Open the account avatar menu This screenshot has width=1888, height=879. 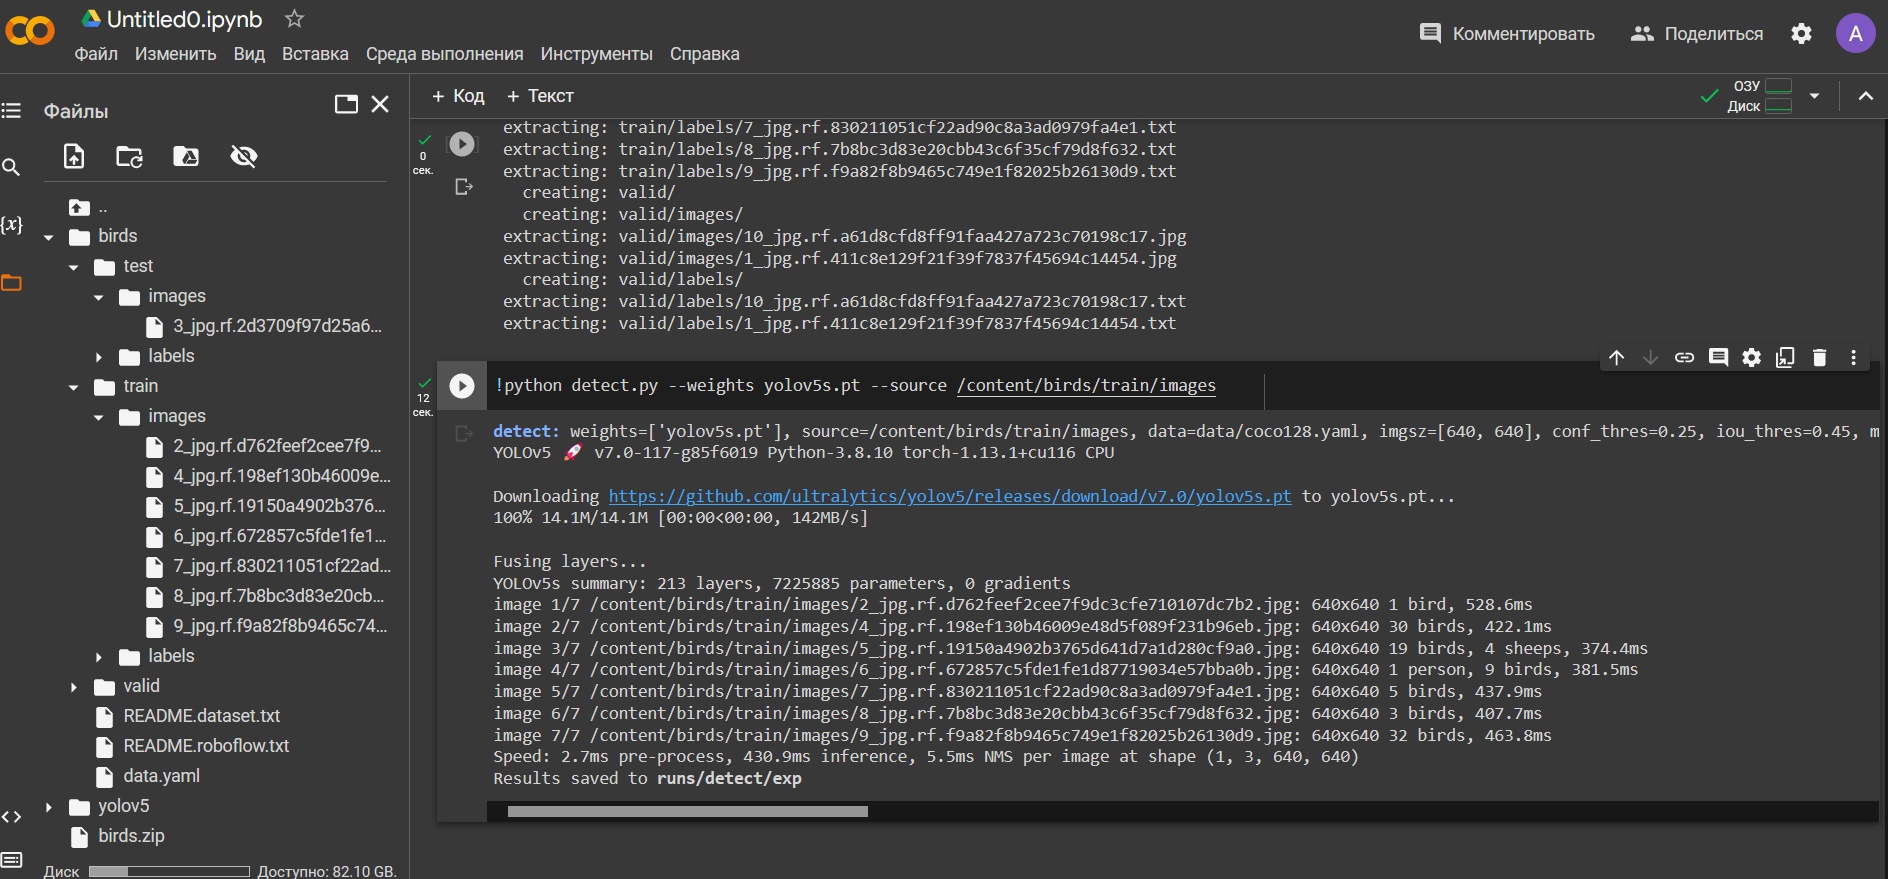coord(1855,33)
